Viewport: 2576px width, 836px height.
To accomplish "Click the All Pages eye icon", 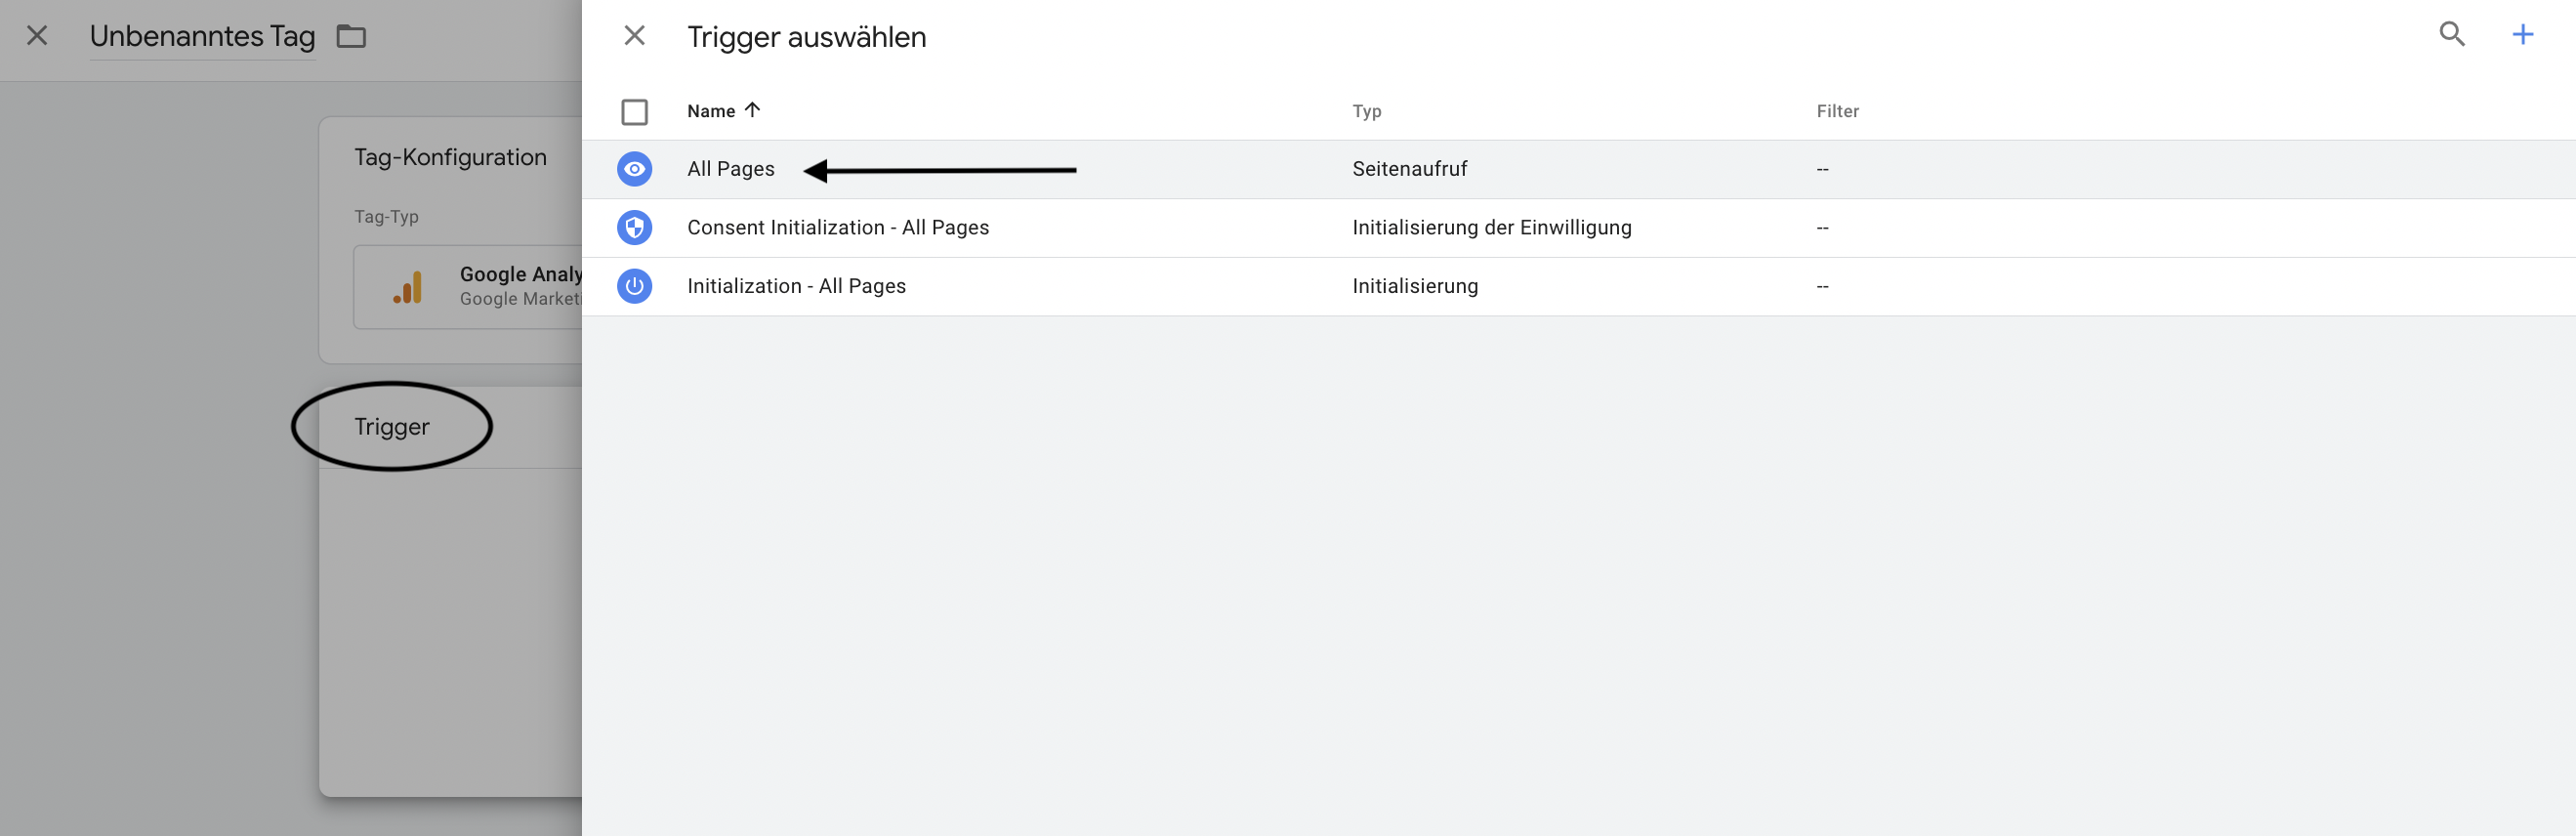I will [634, 169].
